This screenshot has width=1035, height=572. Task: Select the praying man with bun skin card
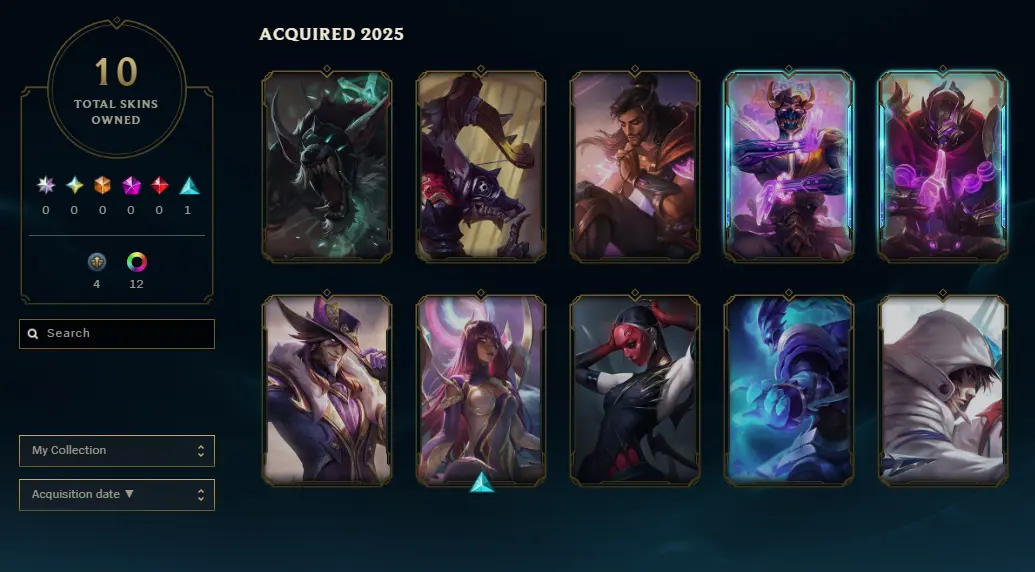pos(634,166)
